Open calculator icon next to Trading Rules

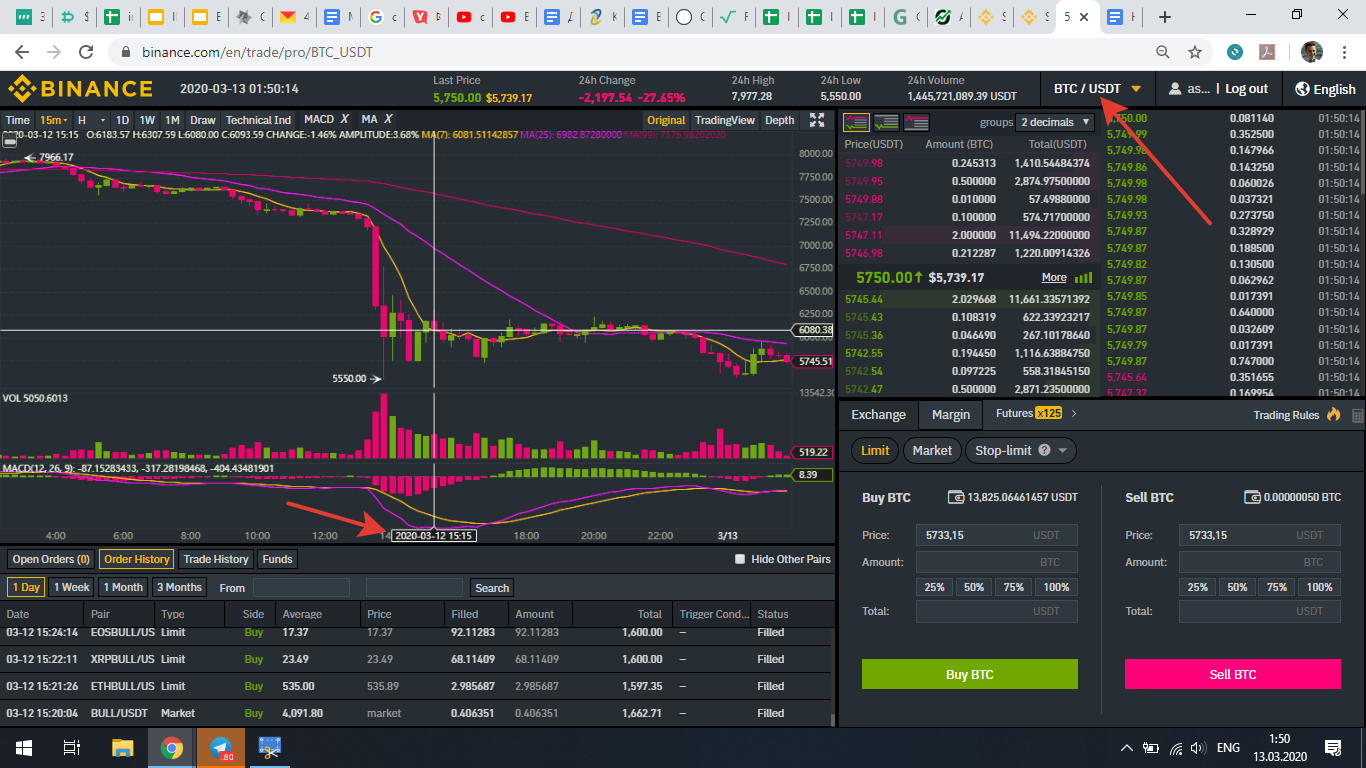click(1357, 415)
